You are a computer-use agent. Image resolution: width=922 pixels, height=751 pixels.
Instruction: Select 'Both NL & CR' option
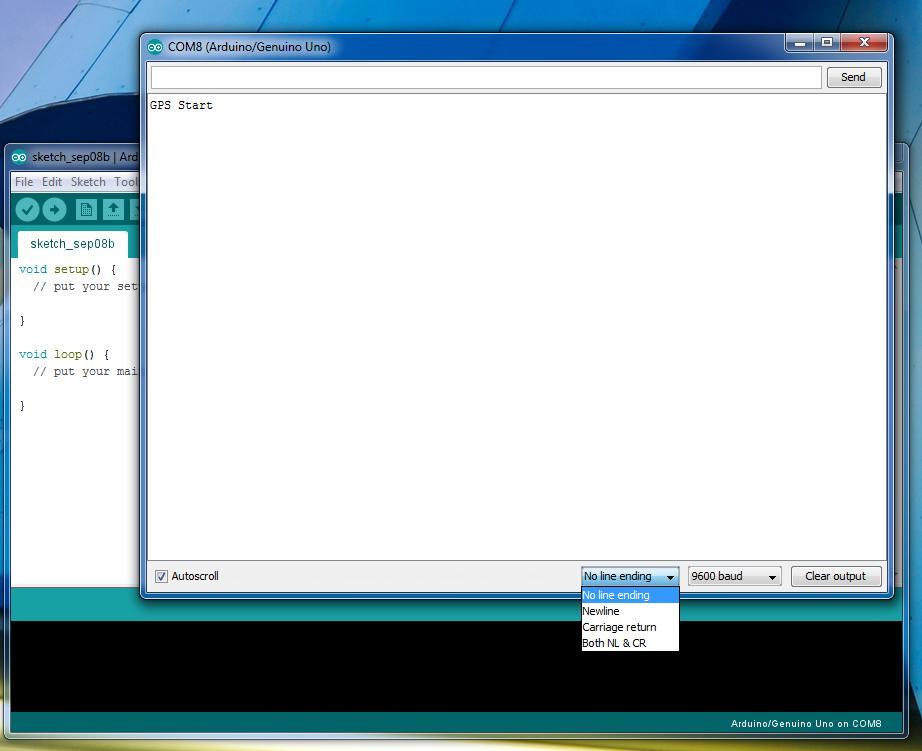630,643
